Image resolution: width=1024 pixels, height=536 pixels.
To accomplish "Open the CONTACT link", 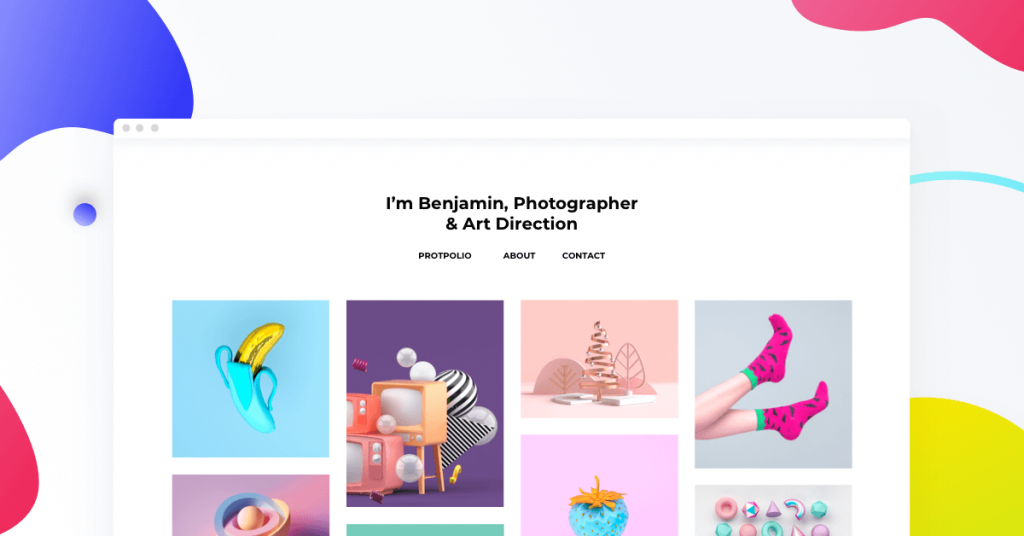I will (583, 255).
